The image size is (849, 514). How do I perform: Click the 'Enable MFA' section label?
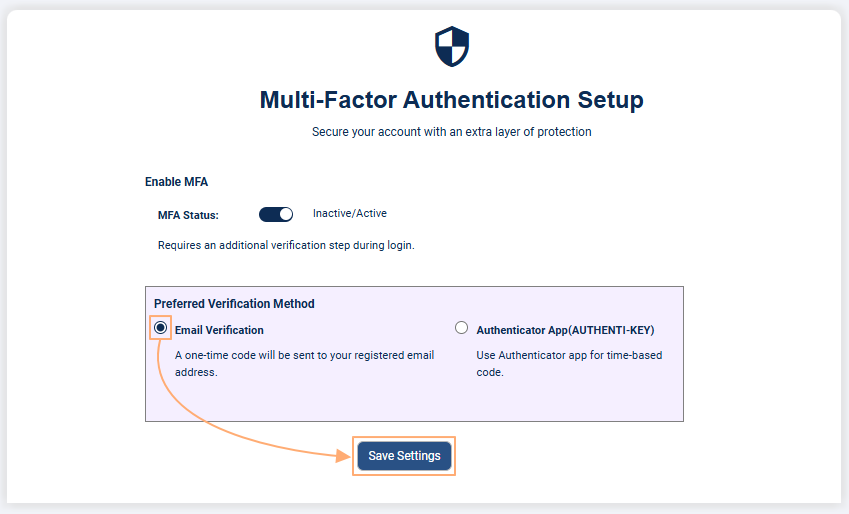(177, 182)
